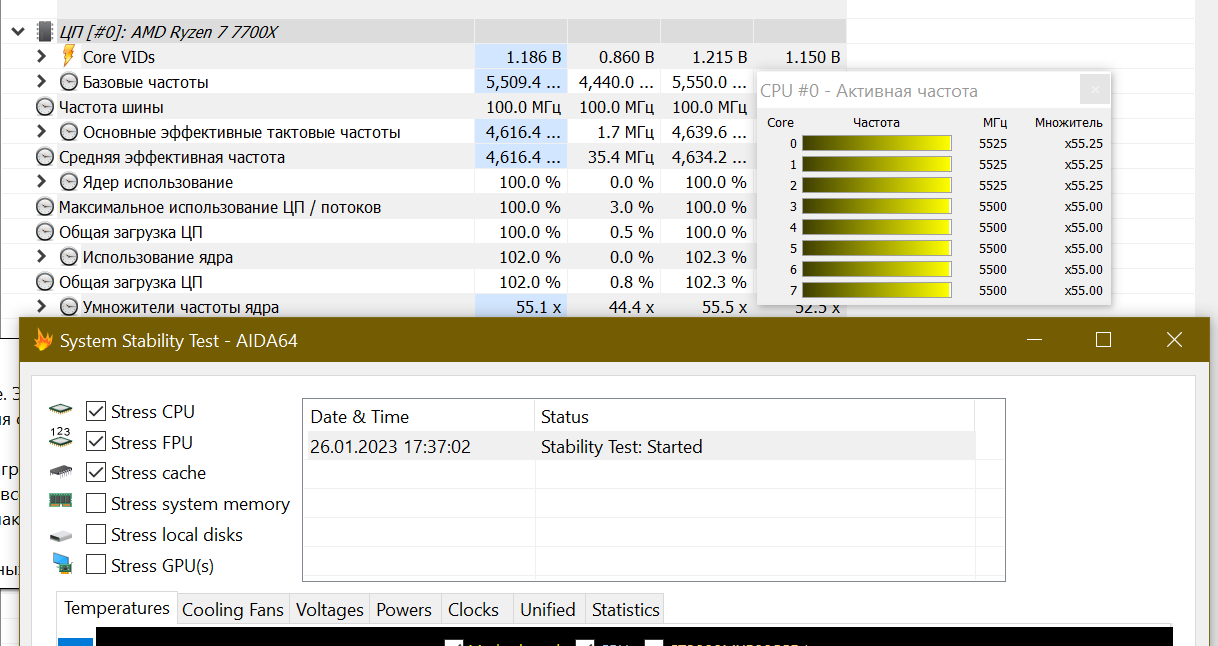This screenshot has width=1218, height=646.
Task: Click the cache chip icon next to Stress cache
Action: click(61, 472)
